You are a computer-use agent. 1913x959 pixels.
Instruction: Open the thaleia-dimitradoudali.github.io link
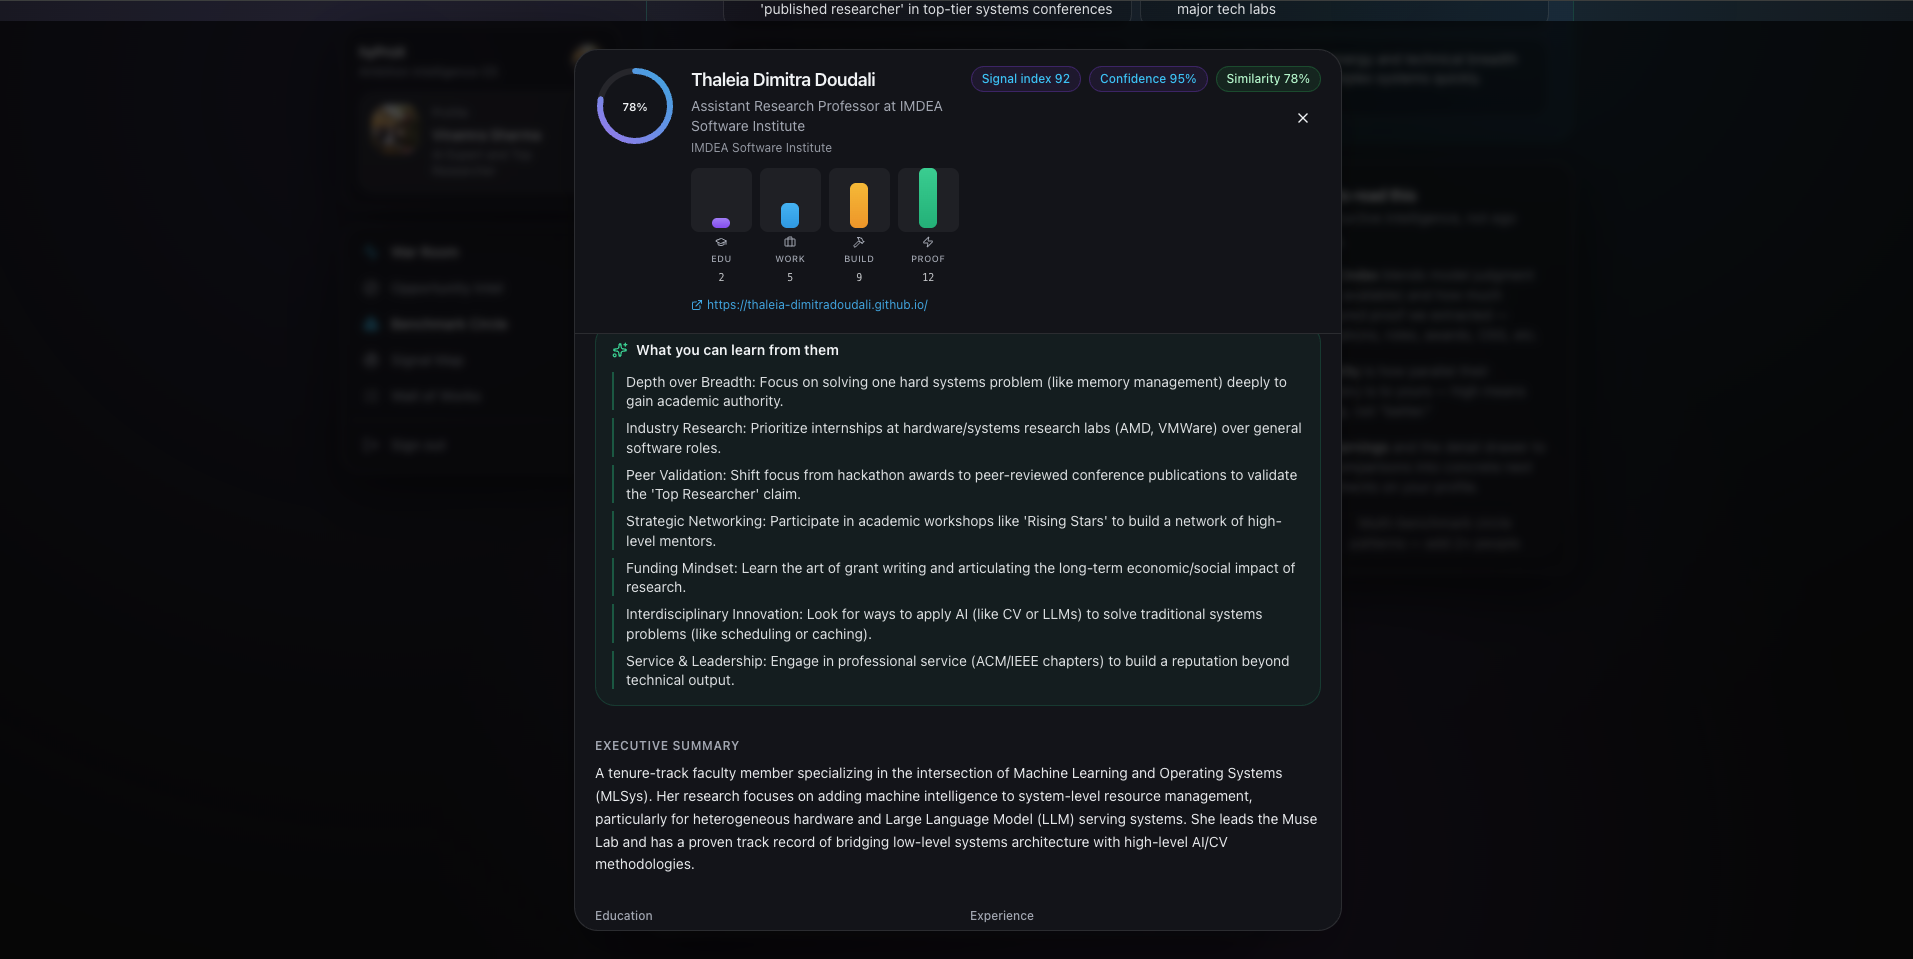coord(817,305)
